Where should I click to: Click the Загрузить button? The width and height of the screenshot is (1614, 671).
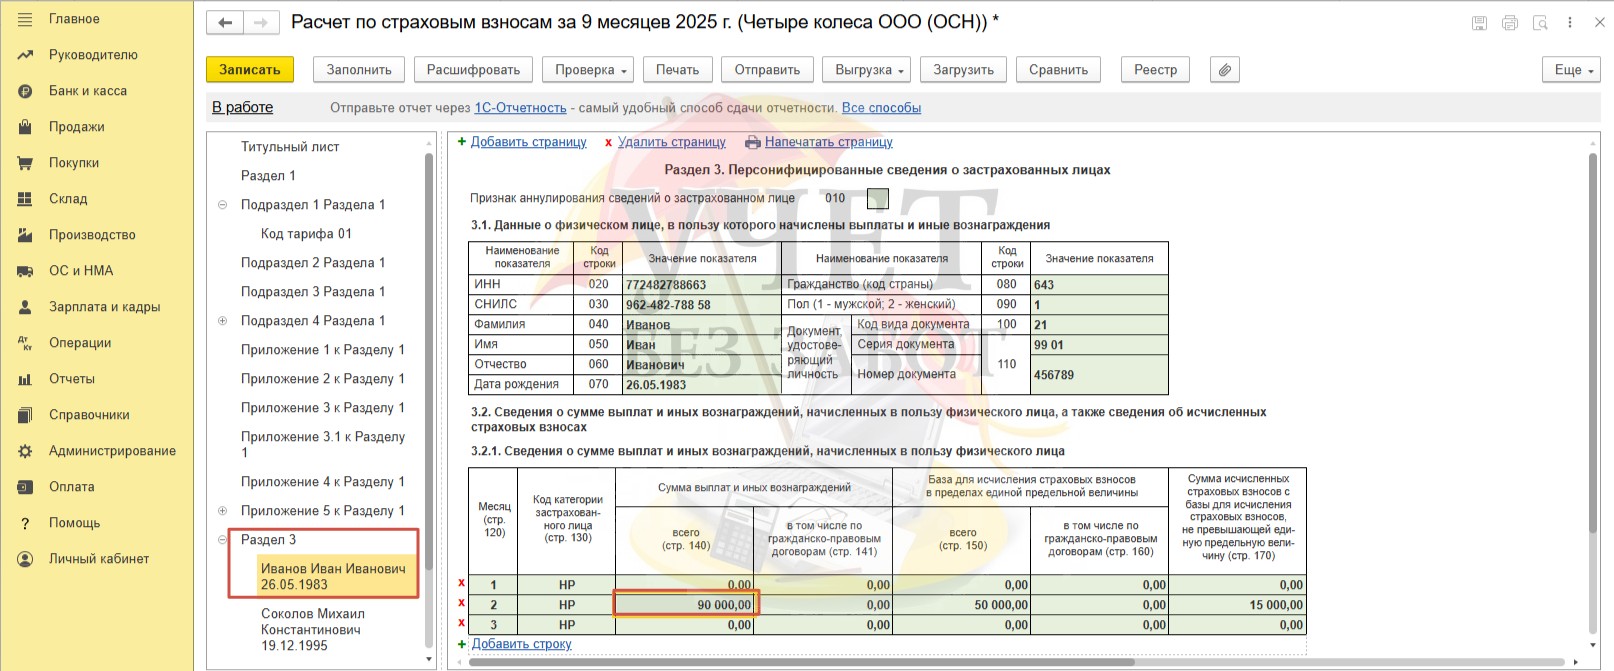964,69
